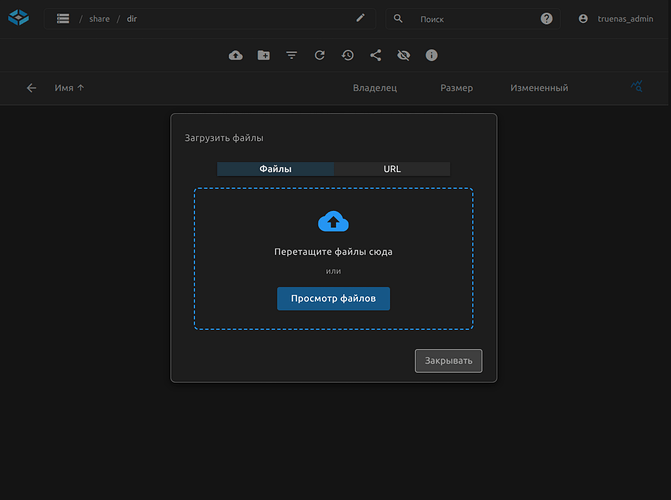
Task: Click the share icon
Action: pos(376,55)
